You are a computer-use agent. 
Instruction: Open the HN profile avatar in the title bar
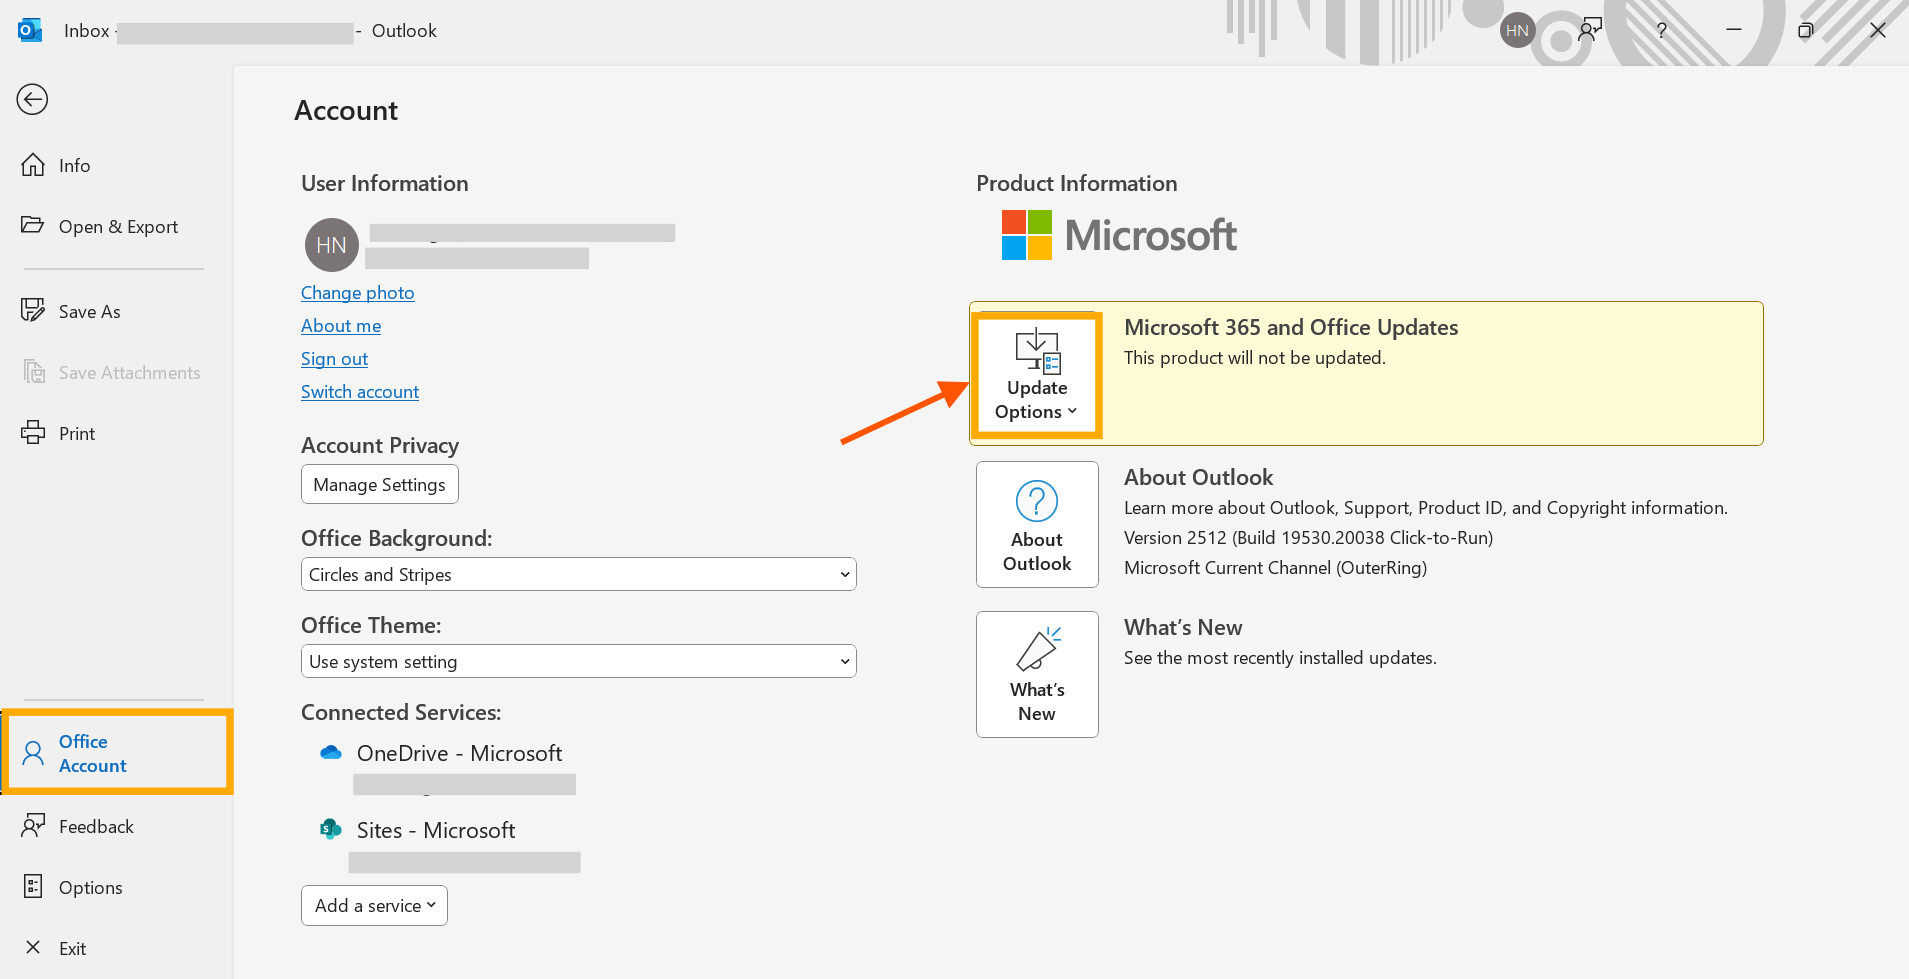click(1516, 30)
